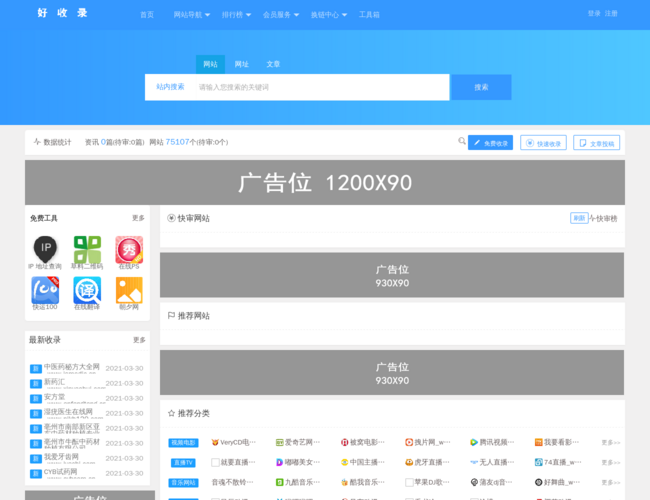Click the blue badge beside CYB试药网
Image resolution: width=650 pixels, height=500 pixels.
pyautogui.click(x=36, y=473)
